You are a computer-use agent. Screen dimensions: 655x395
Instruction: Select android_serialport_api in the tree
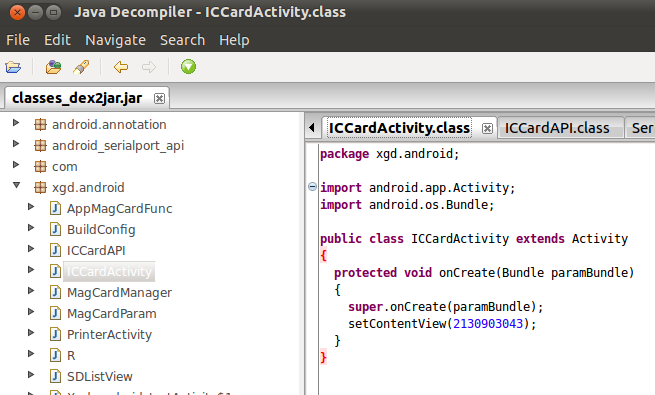pos(118,146)
